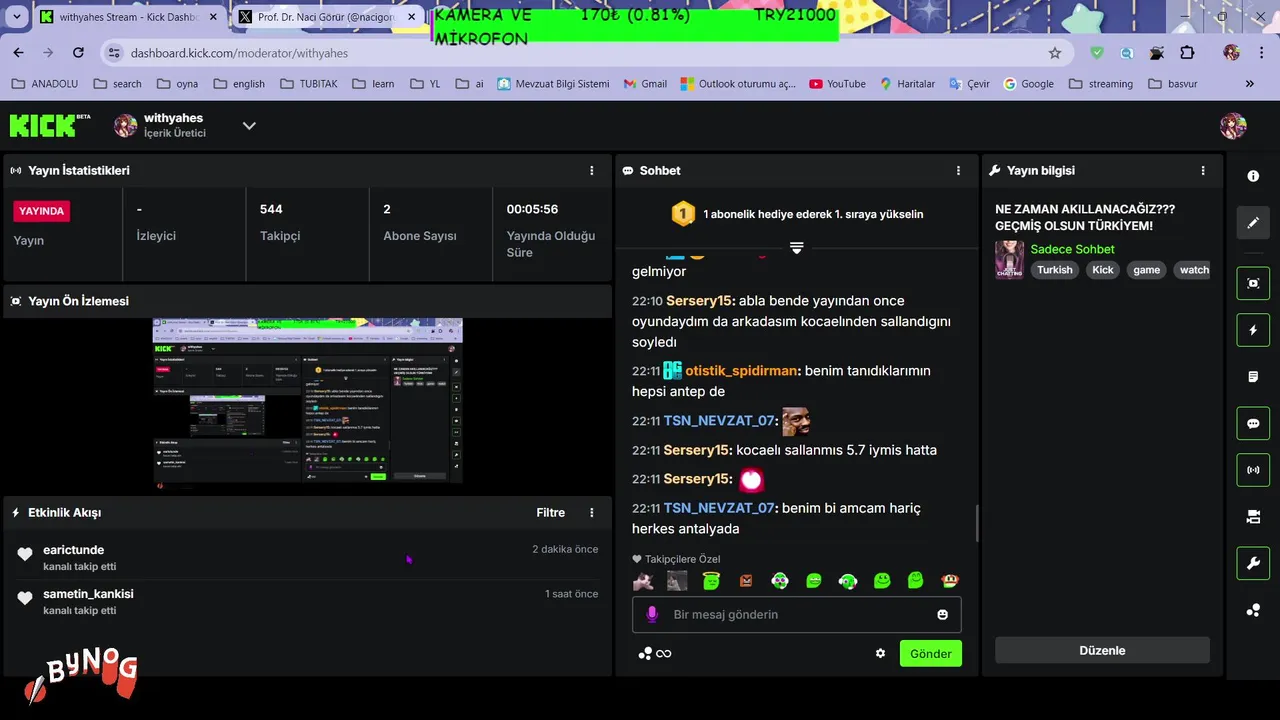Image resolution: width=1280 pixels, height=720 pixels.
Task: Open Yayın bilgisi panel three-dot menu
Action: coord(1203,171)
